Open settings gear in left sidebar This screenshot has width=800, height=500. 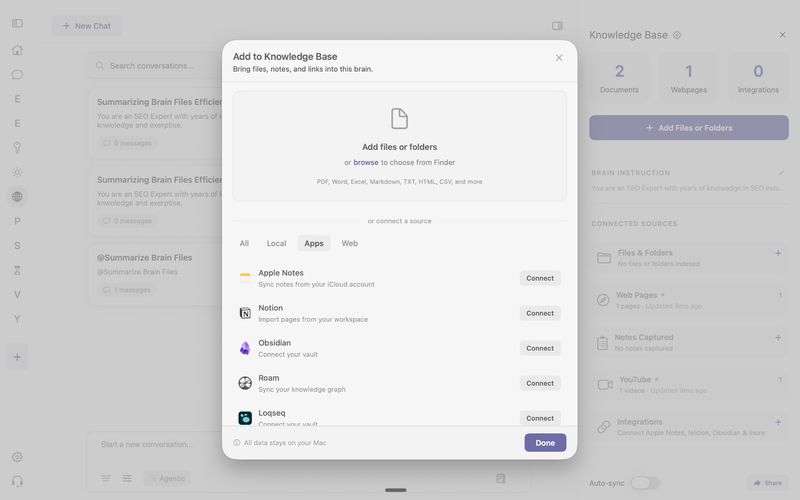tap(17, 457)
